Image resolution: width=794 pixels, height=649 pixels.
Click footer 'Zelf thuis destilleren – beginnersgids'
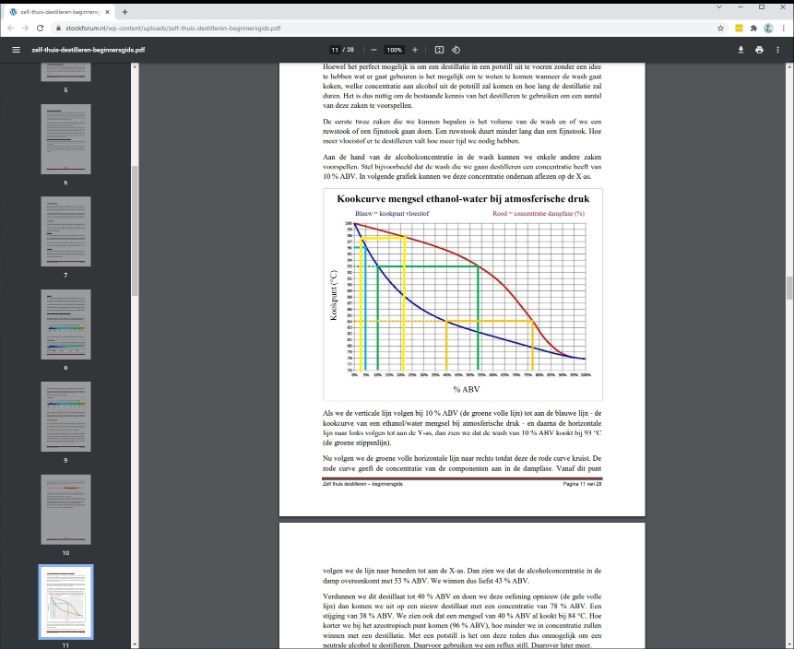[x=363, y=484]
